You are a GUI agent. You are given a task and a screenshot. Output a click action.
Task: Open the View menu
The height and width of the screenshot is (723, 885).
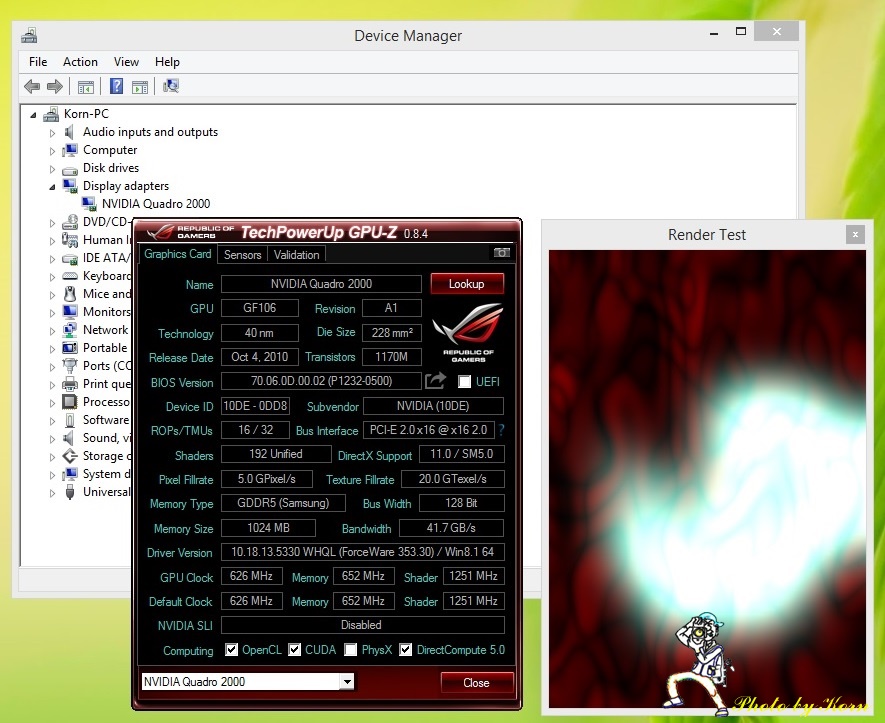click(126, 62)
